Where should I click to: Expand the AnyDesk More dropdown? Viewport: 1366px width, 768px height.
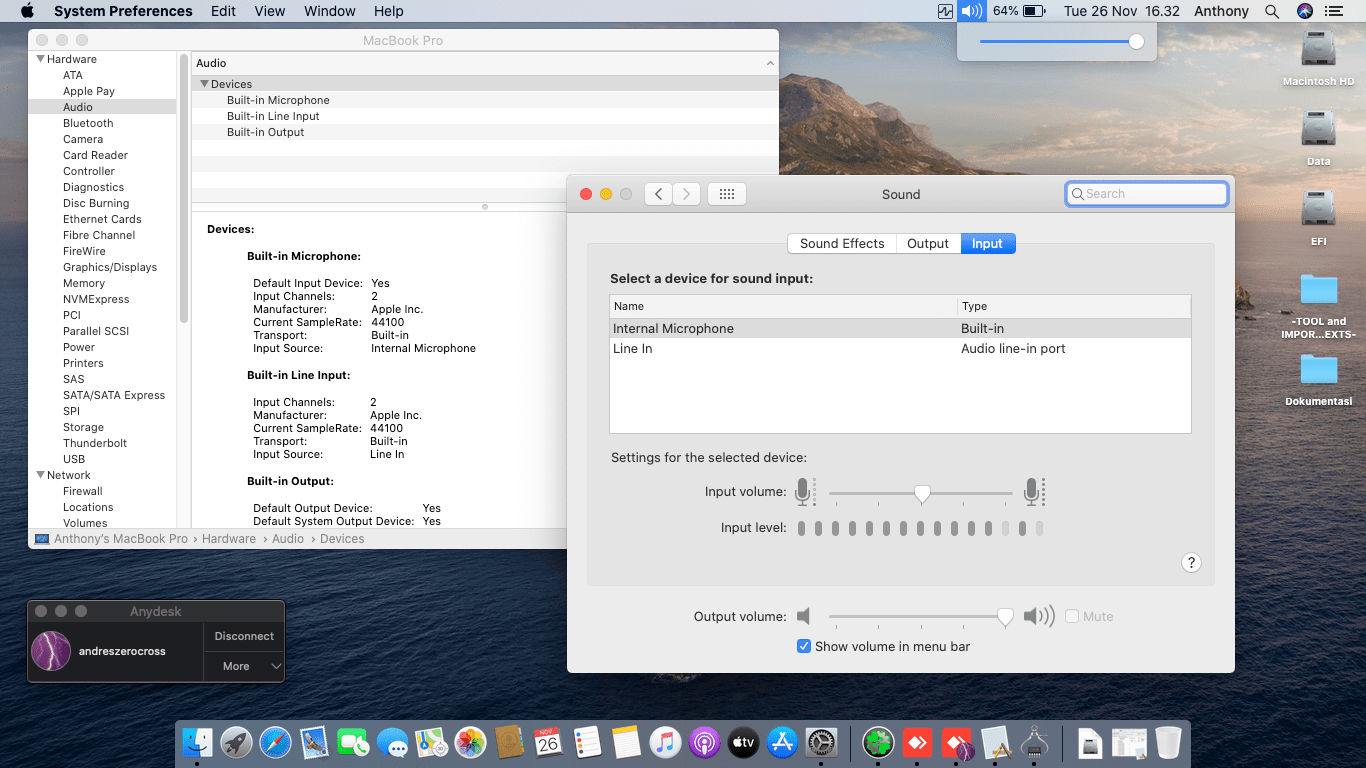tap(244, 666)
